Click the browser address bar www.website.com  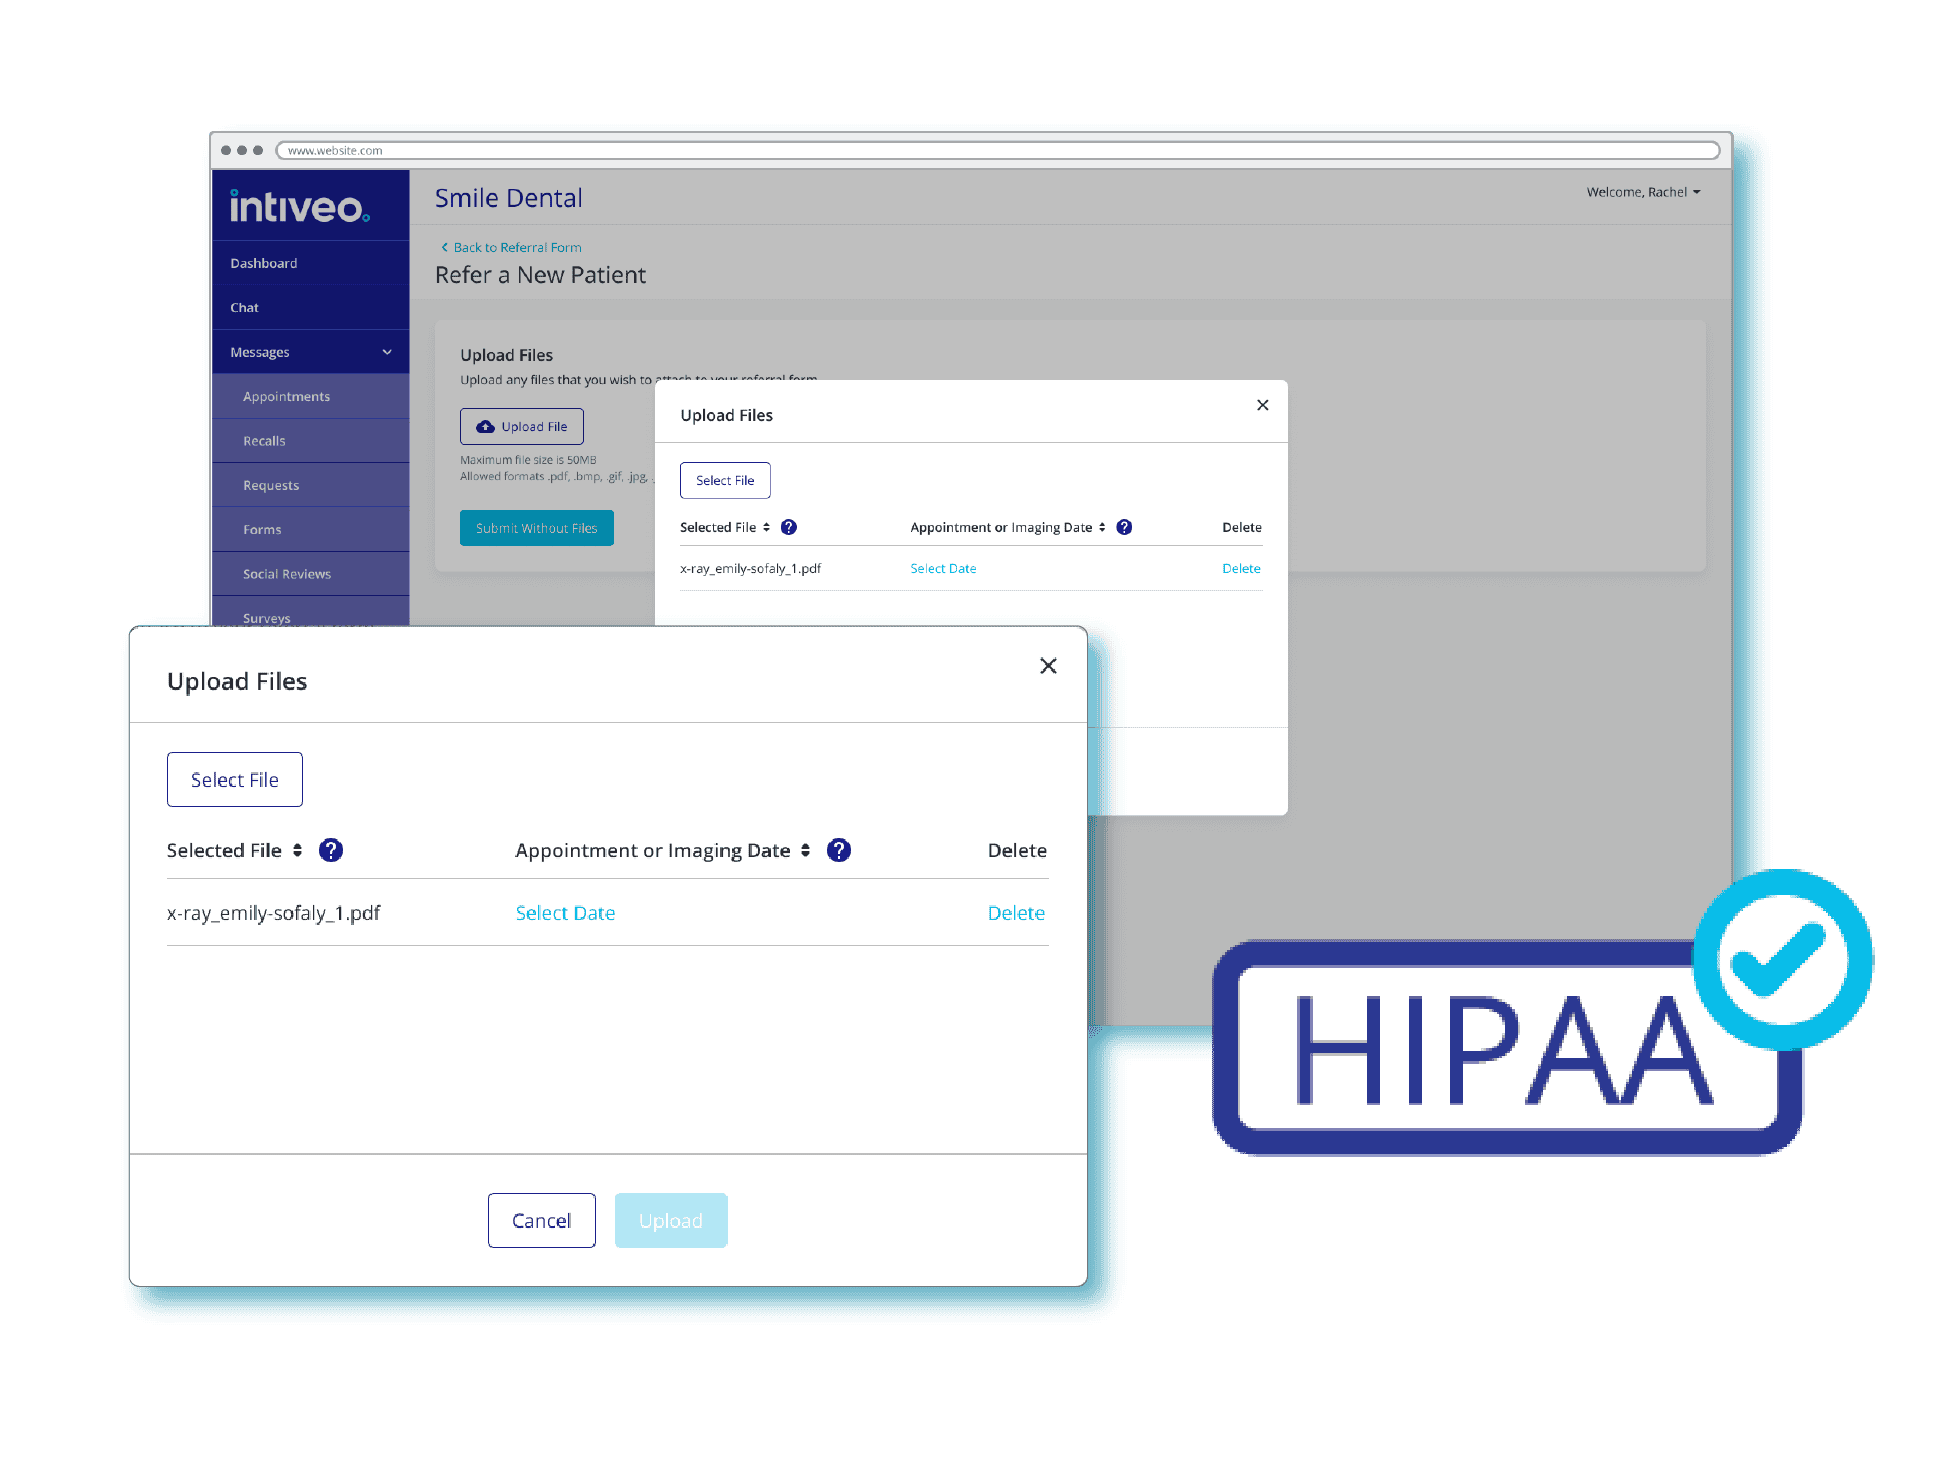(x=998, y=150)
